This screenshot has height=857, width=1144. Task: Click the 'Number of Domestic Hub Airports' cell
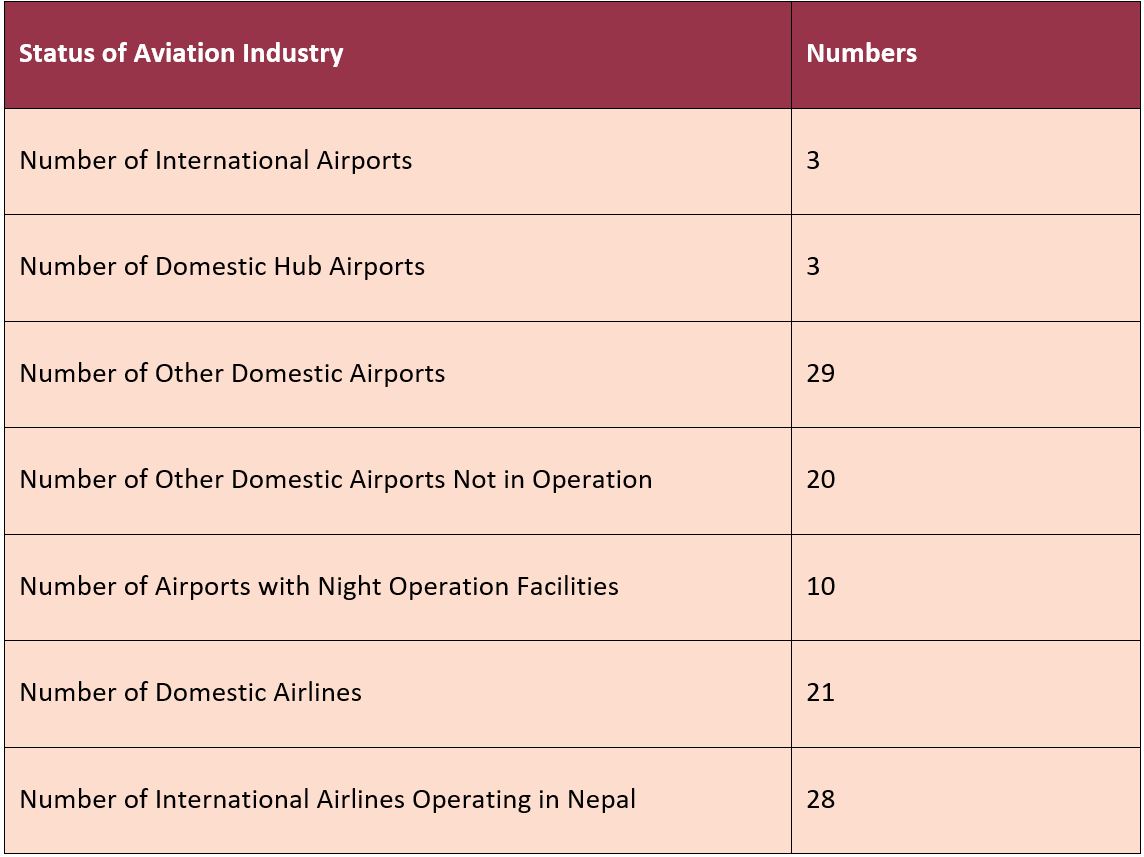[222, 267]
